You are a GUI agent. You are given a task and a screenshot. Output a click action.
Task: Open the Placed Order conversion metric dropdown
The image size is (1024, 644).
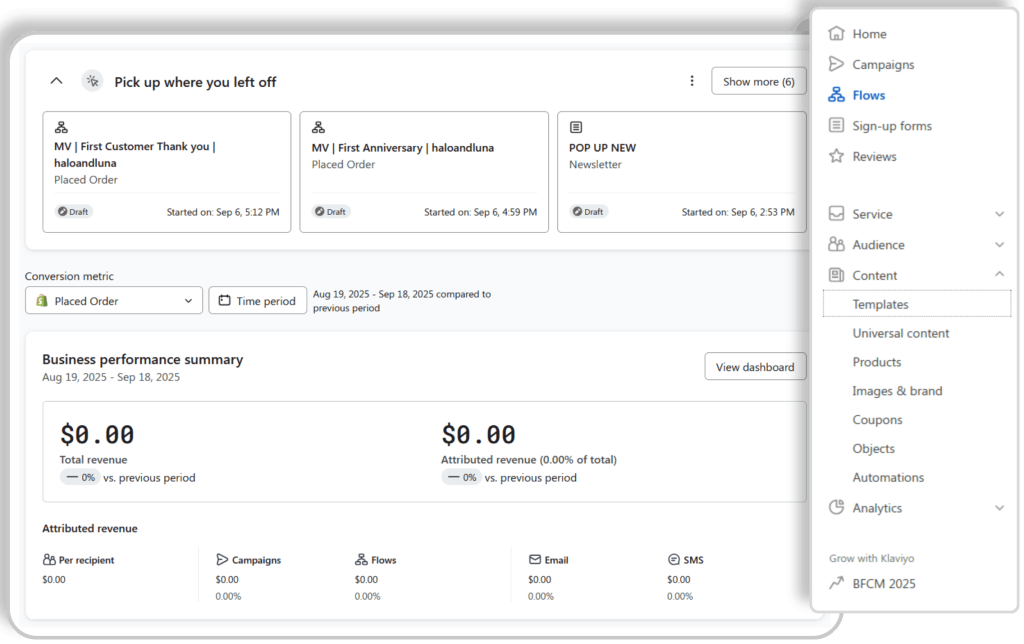pyautogui.click(x=114, y=301)
